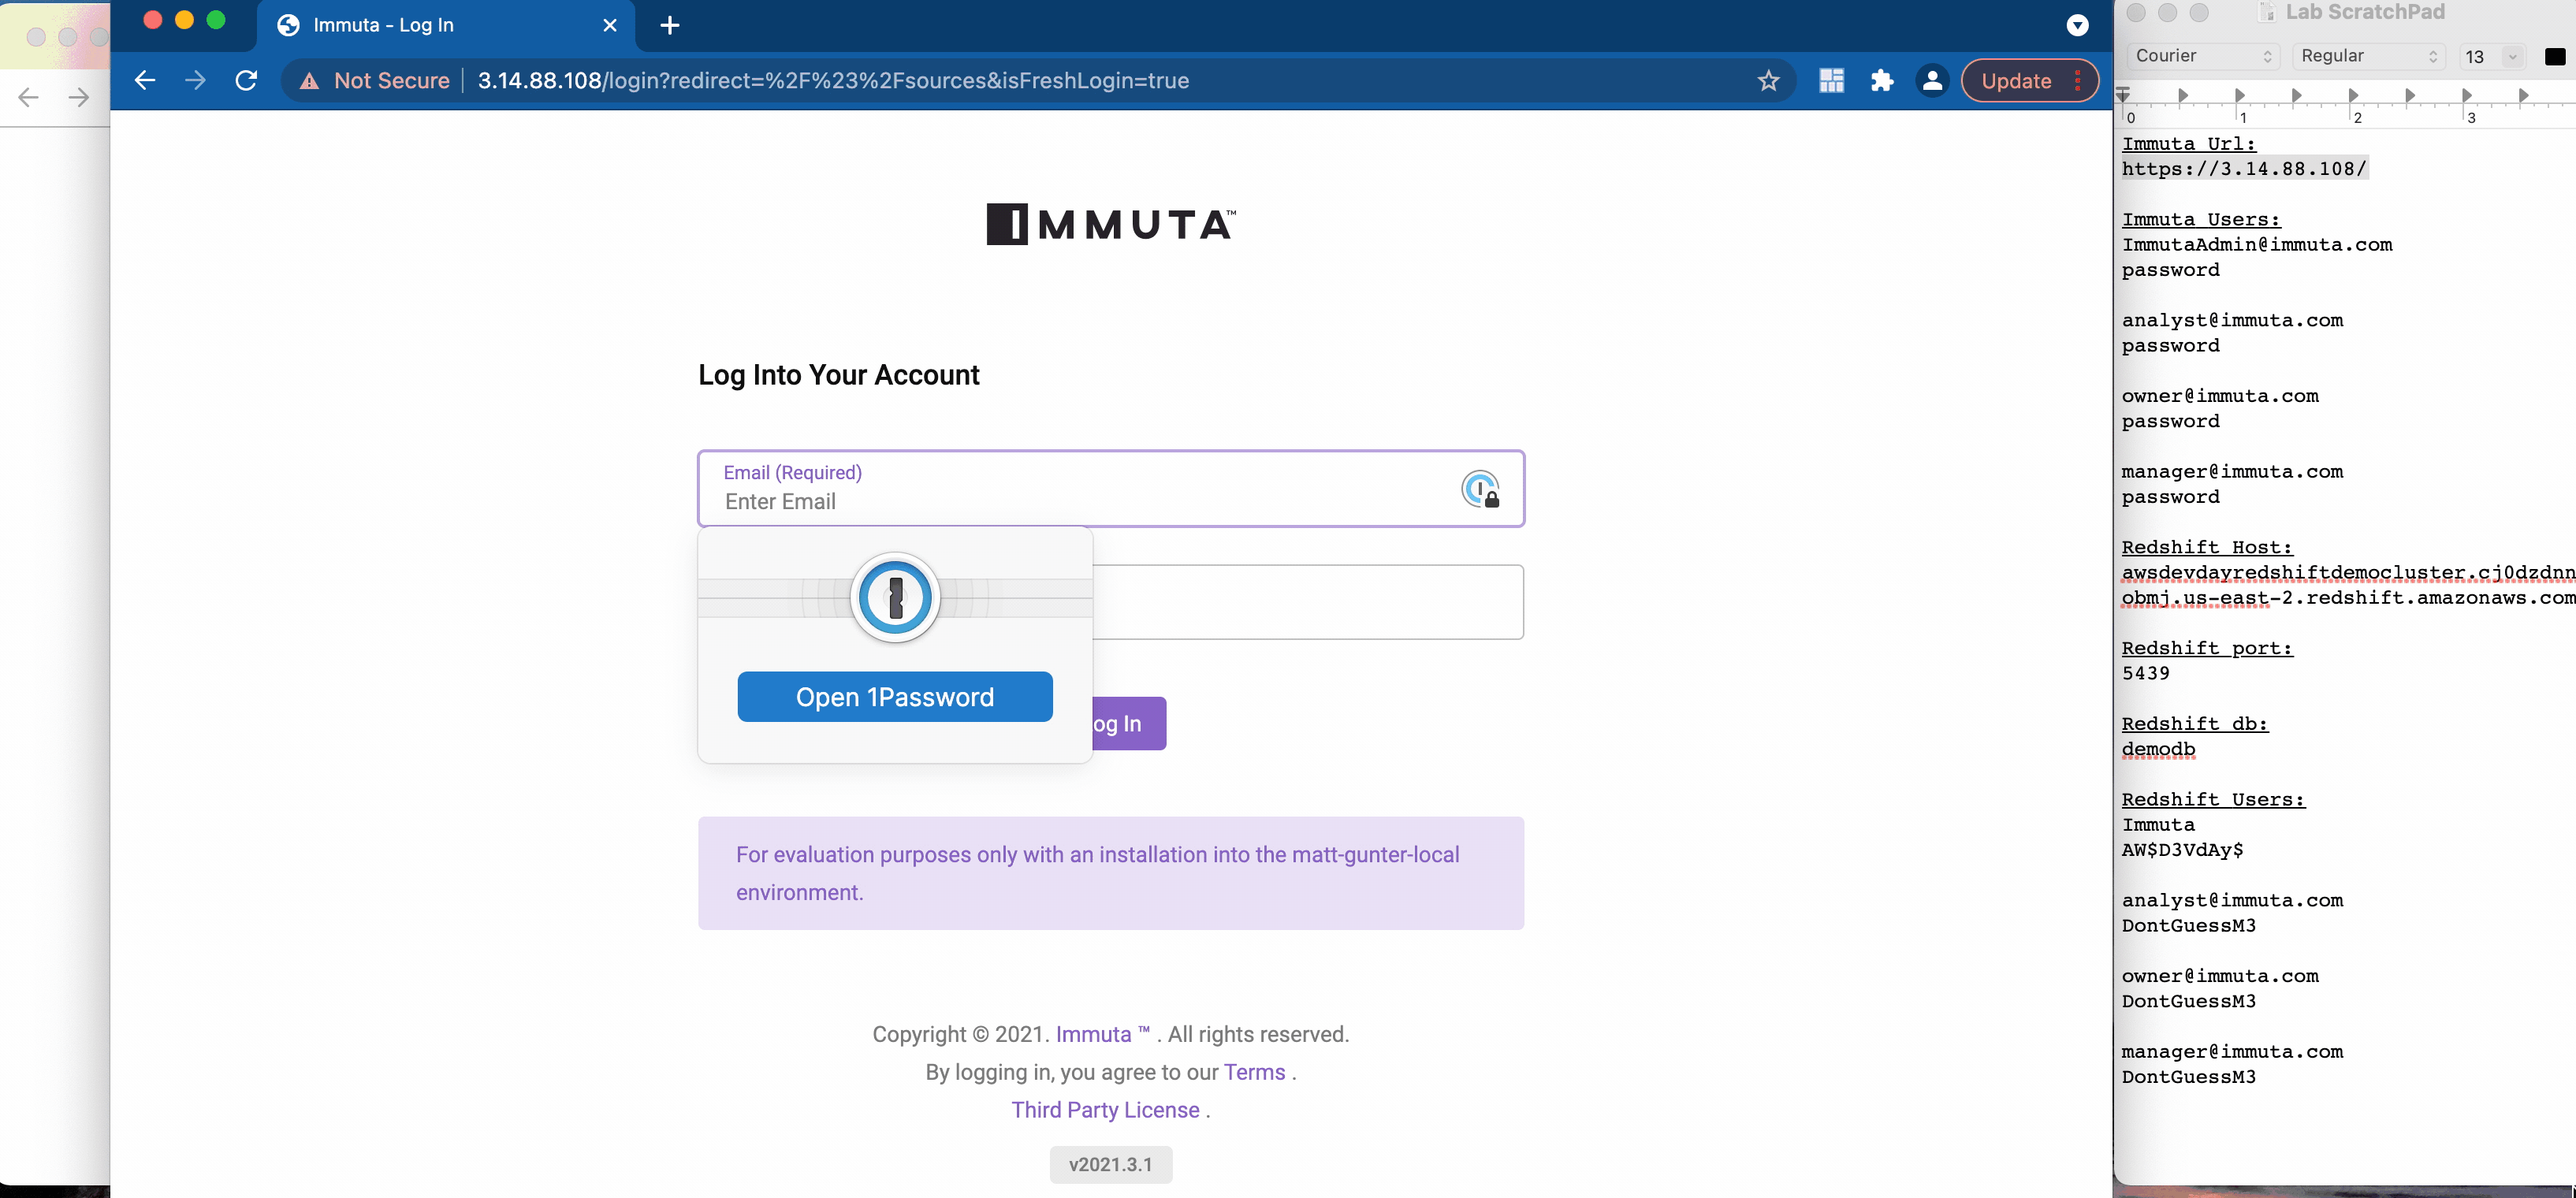2576x1198 pixels.
Task: Close the Immuta - Log In tab
Action: (x=610, y=25)
